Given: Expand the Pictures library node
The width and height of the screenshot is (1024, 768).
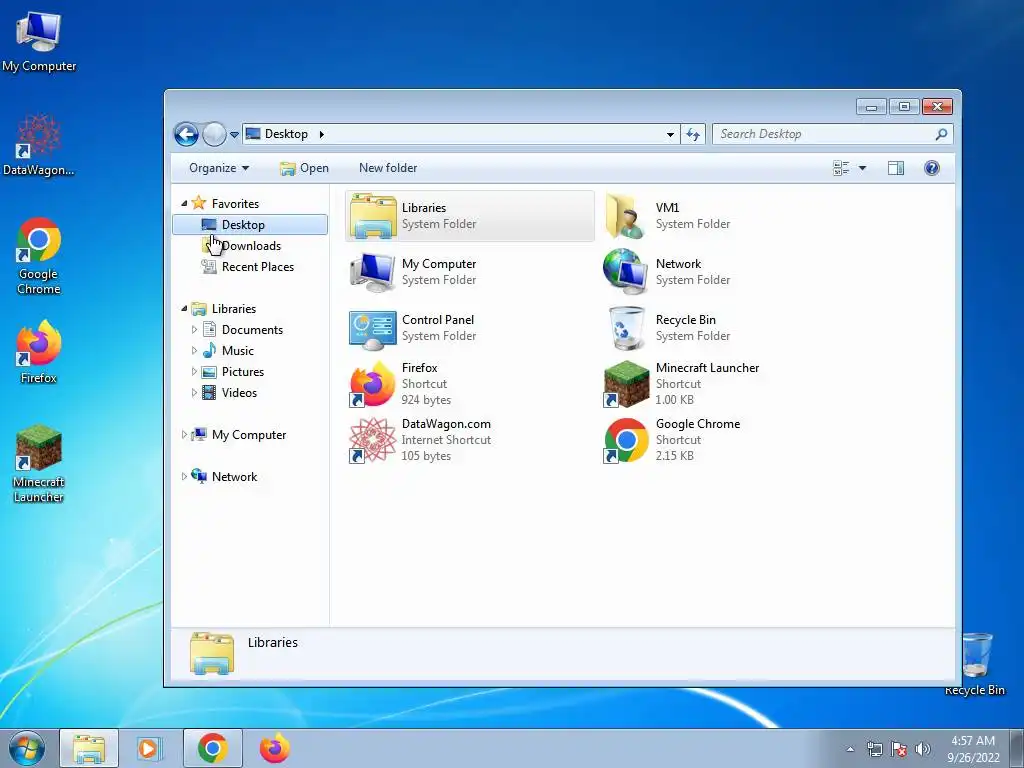Looking at the screenshot, I should [194, 372].
